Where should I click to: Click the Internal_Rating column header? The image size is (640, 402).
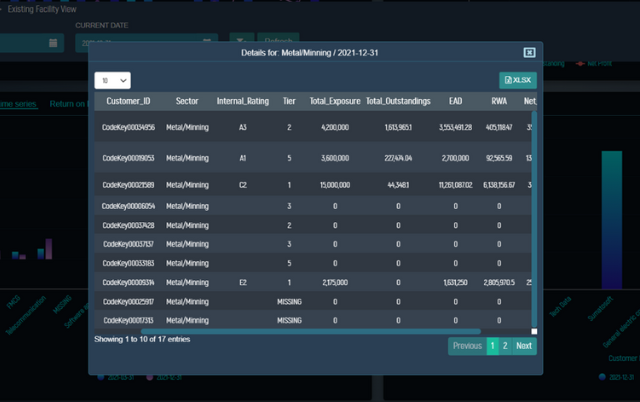(x=244, y=101)
